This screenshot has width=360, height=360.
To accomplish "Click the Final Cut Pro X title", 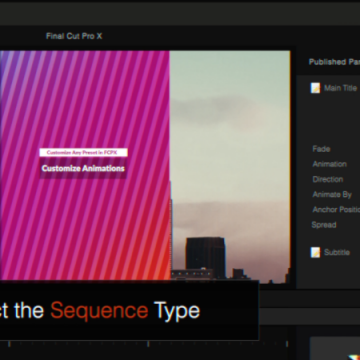I will (x=74, y=36).
